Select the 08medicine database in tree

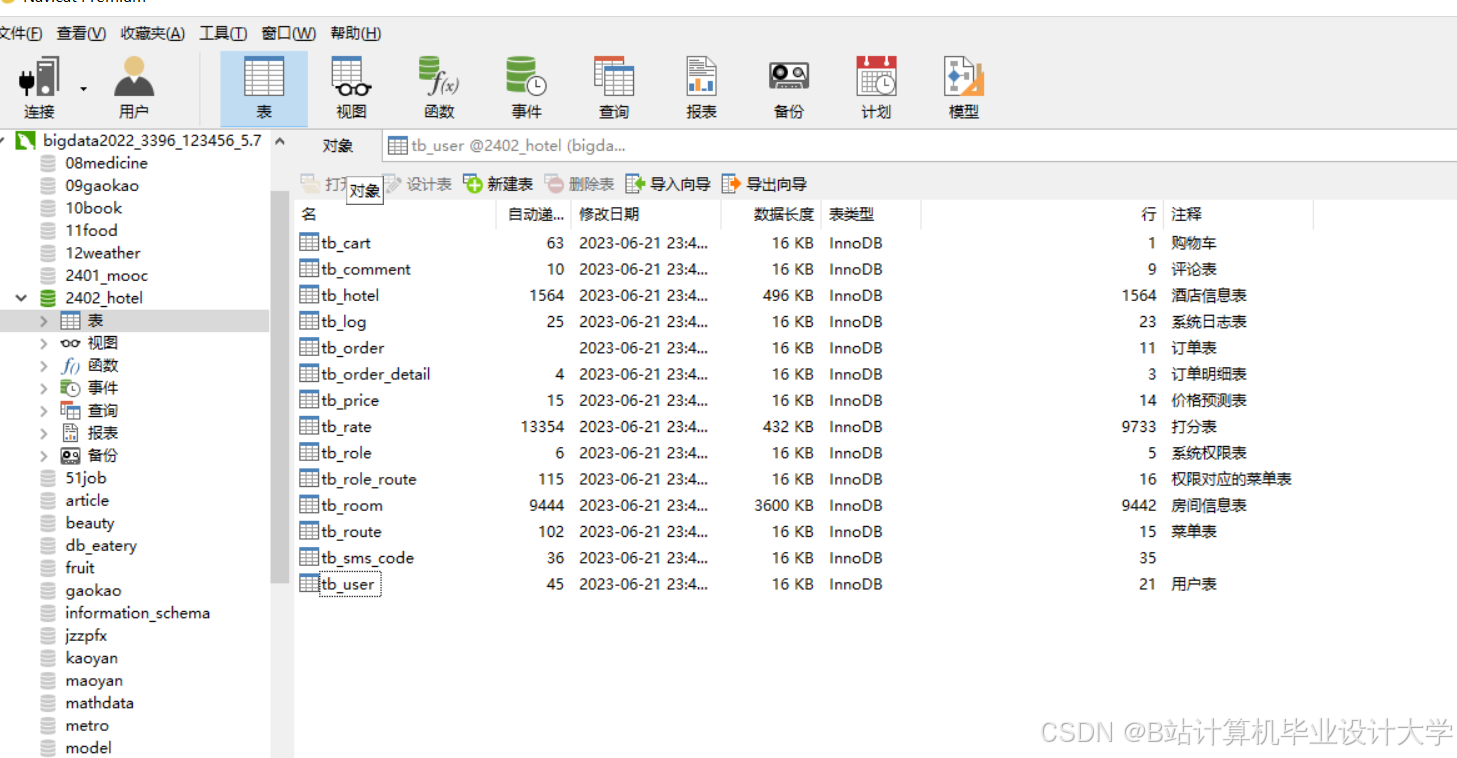click(x=106, y=163)
